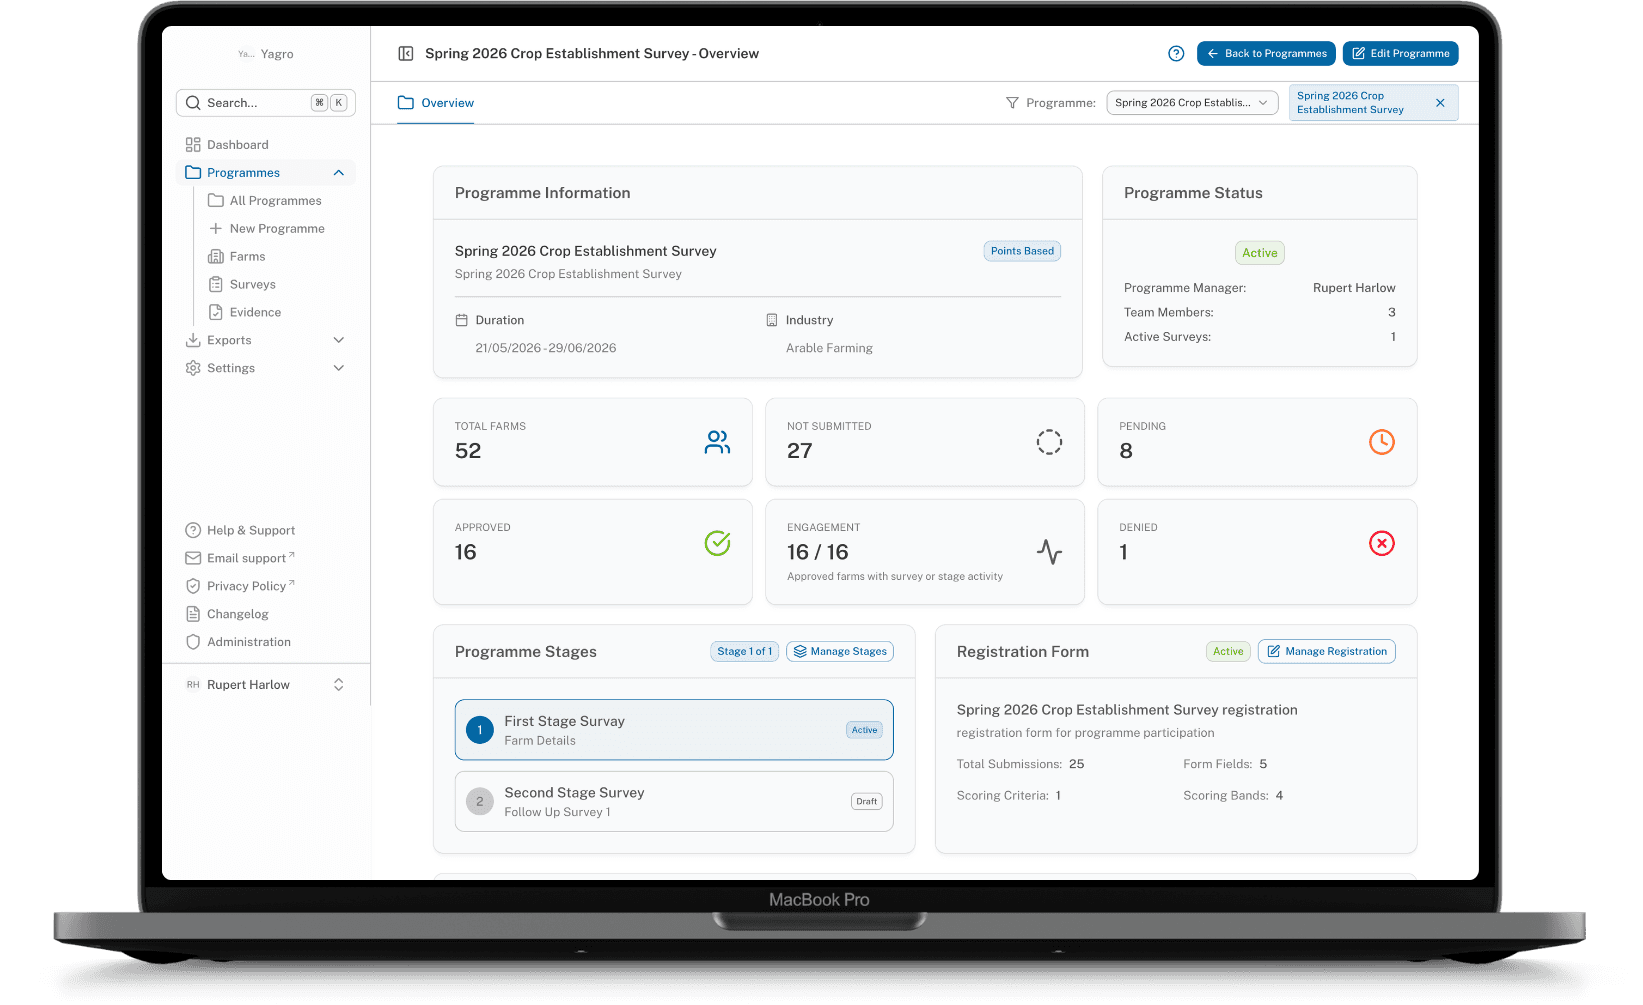The width and height of the screenshot is (1643, 1005).
Task: Click the First Stage Active badge
Action: pyautogui.click(x=864, y=731)
